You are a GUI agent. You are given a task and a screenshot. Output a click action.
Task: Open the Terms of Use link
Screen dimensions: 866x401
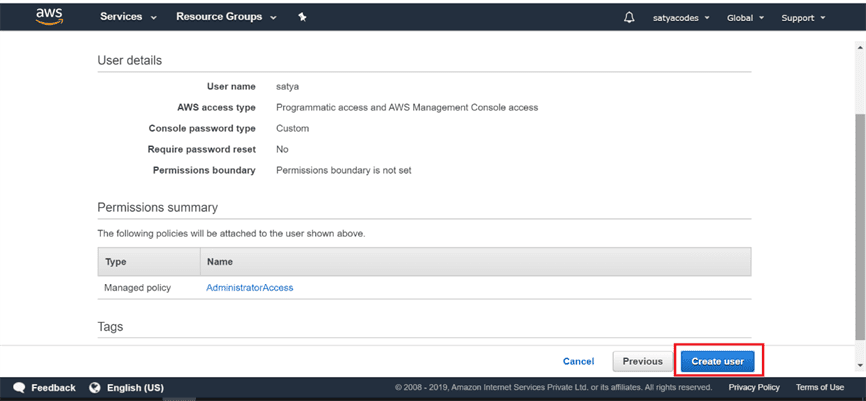pyautogui.click(x=820, y=388)
